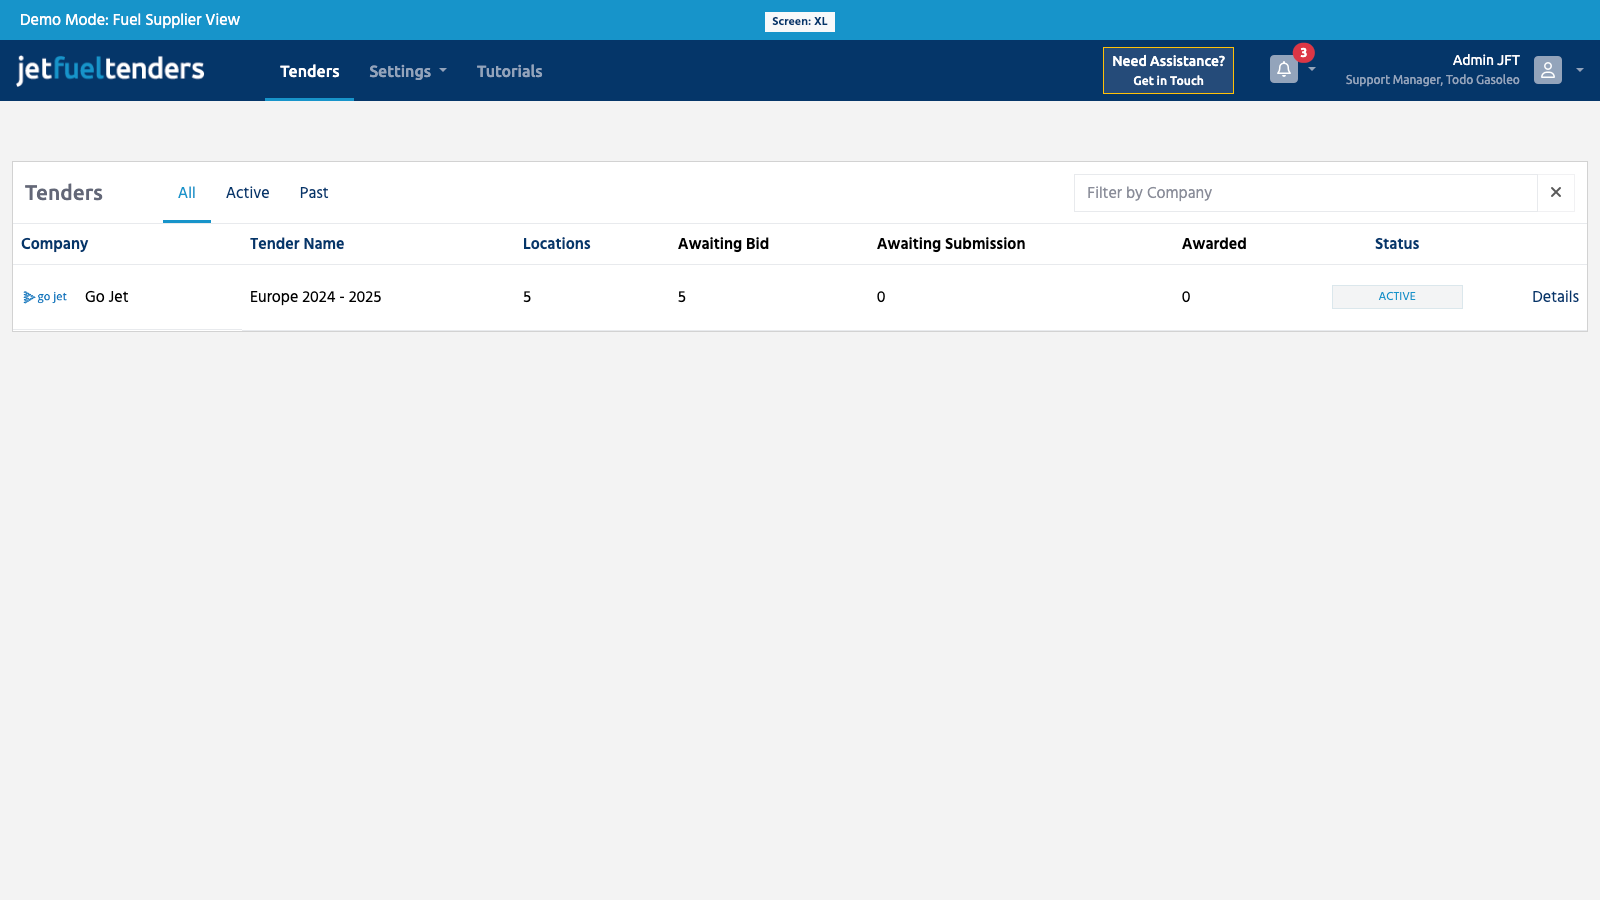Expand the Settings dropdown menu
This screenshot has height=900, width=1600.
coord(407,71)
